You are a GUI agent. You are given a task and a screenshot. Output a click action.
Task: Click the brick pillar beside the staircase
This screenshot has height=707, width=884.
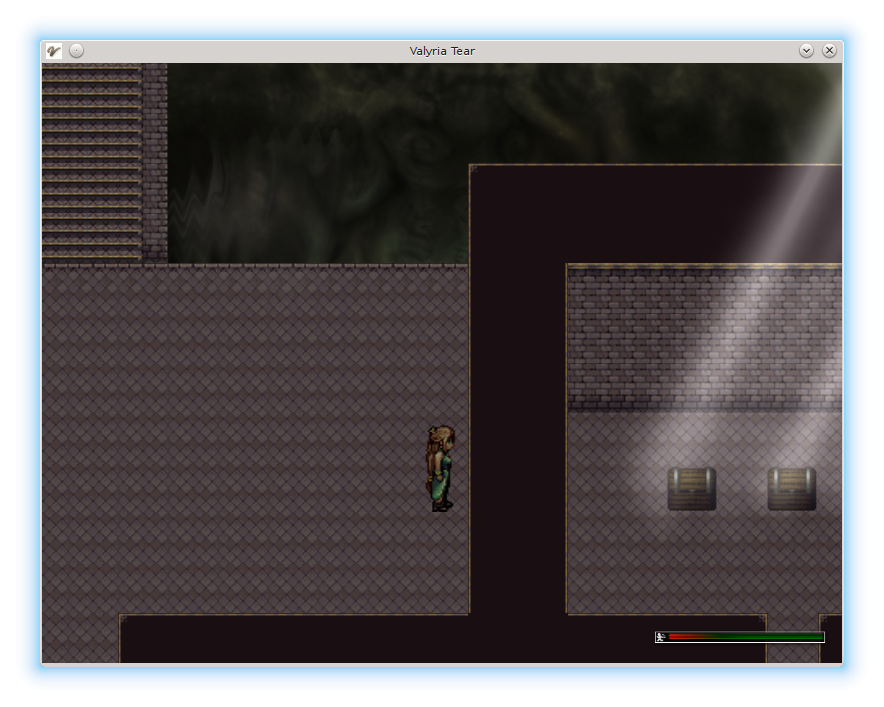(154, 160)
